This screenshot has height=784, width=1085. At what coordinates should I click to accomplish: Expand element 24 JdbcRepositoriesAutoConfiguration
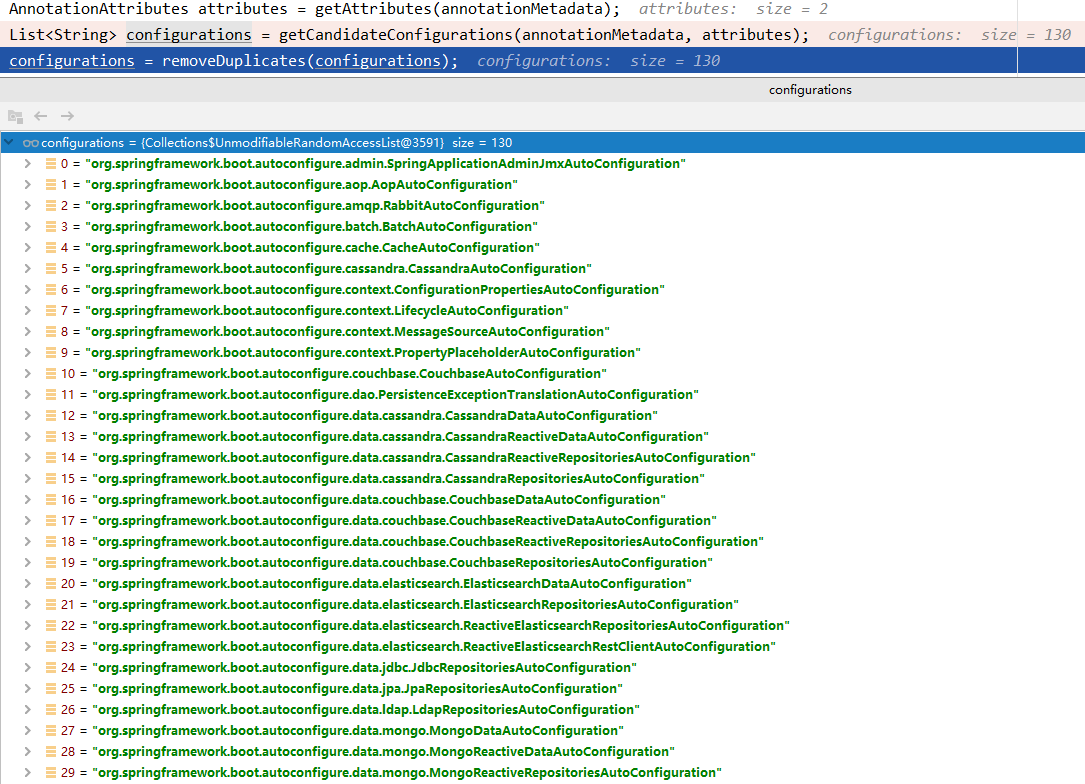pyautogui.click(x=28, y=668)
